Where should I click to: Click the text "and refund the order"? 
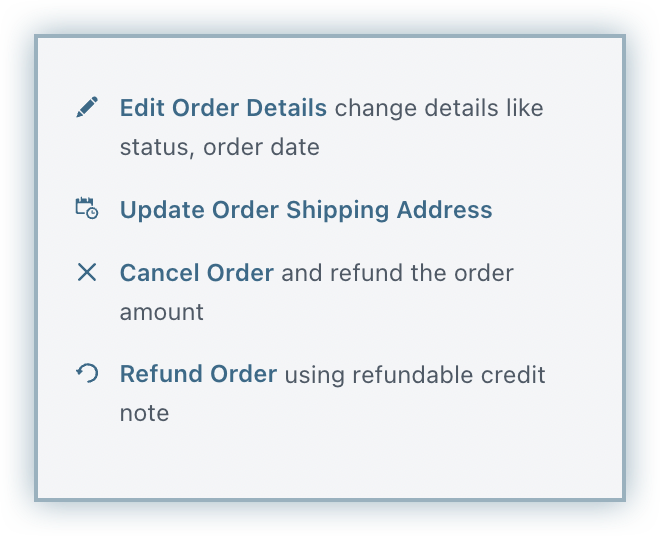(x=397, y=272)
